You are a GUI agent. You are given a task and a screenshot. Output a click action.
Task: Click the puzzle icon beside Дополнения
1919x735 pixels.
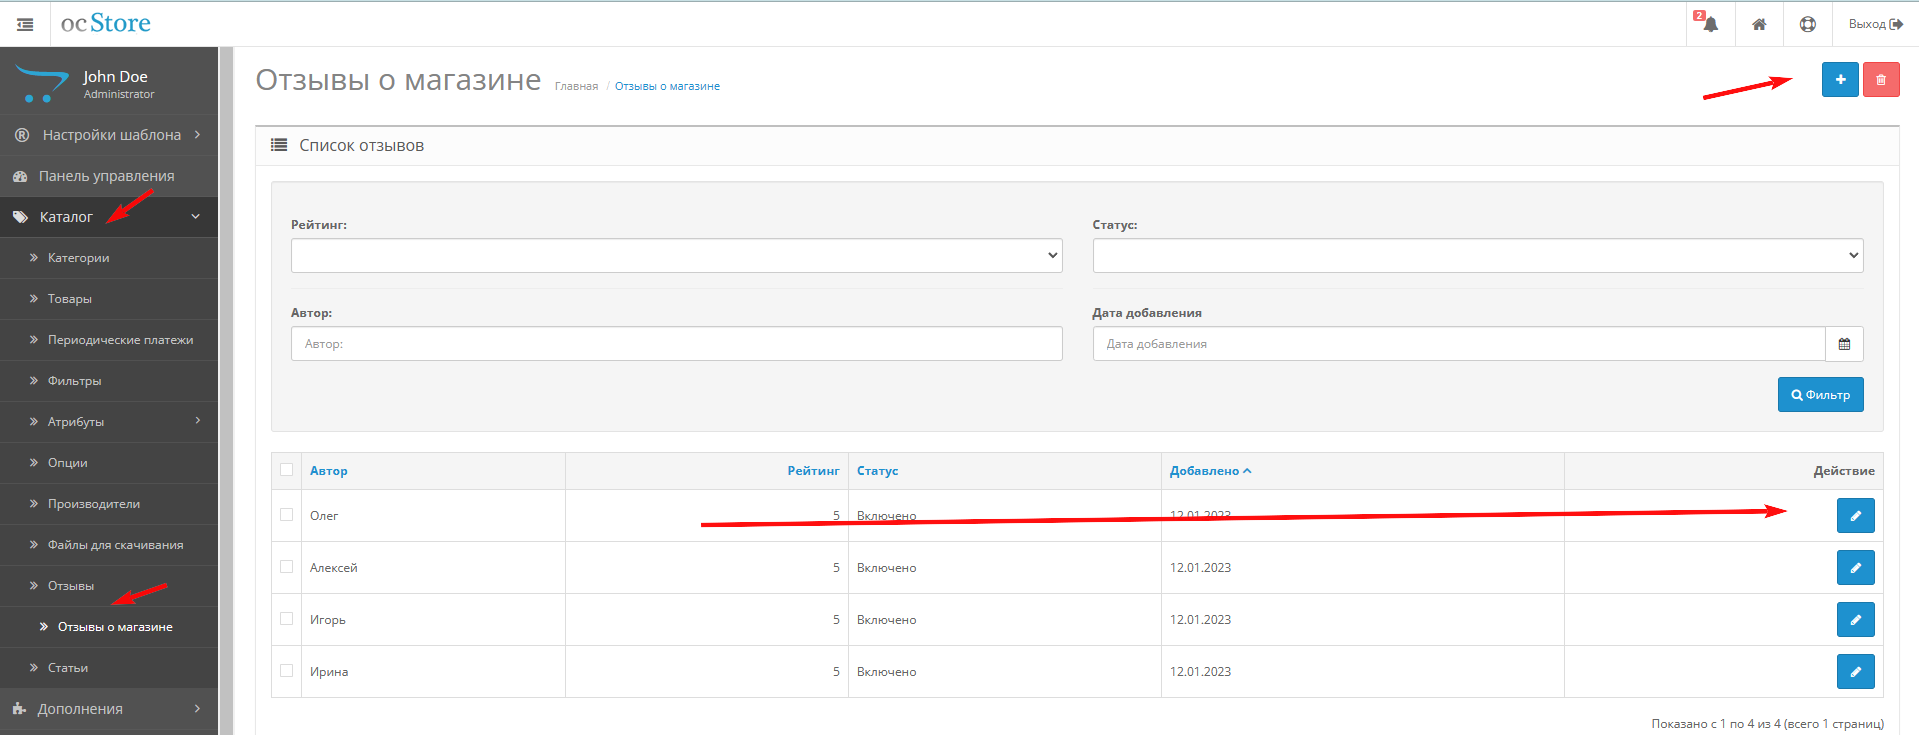19,709
